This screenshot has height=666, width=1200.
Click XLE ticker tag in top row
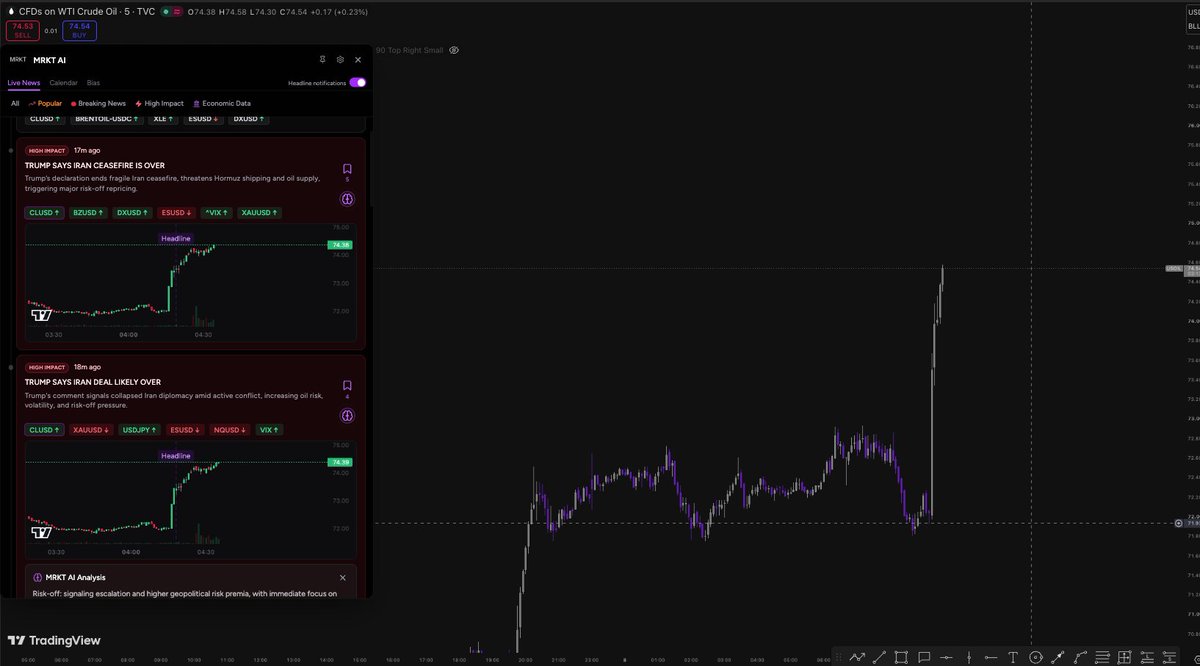(x=163, y=119)
